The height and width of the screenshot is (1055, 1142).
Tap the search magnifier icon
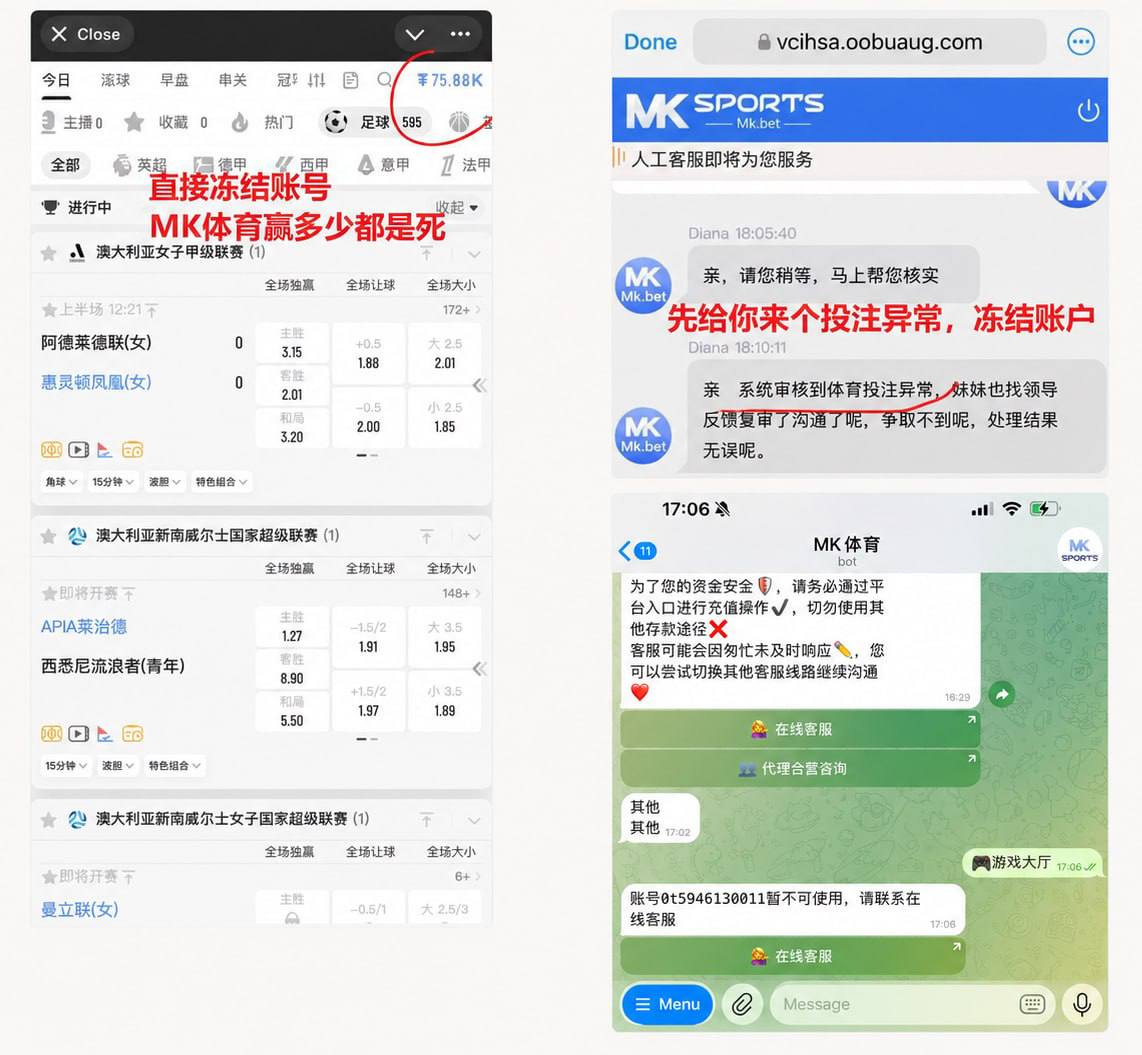(385, 79)
